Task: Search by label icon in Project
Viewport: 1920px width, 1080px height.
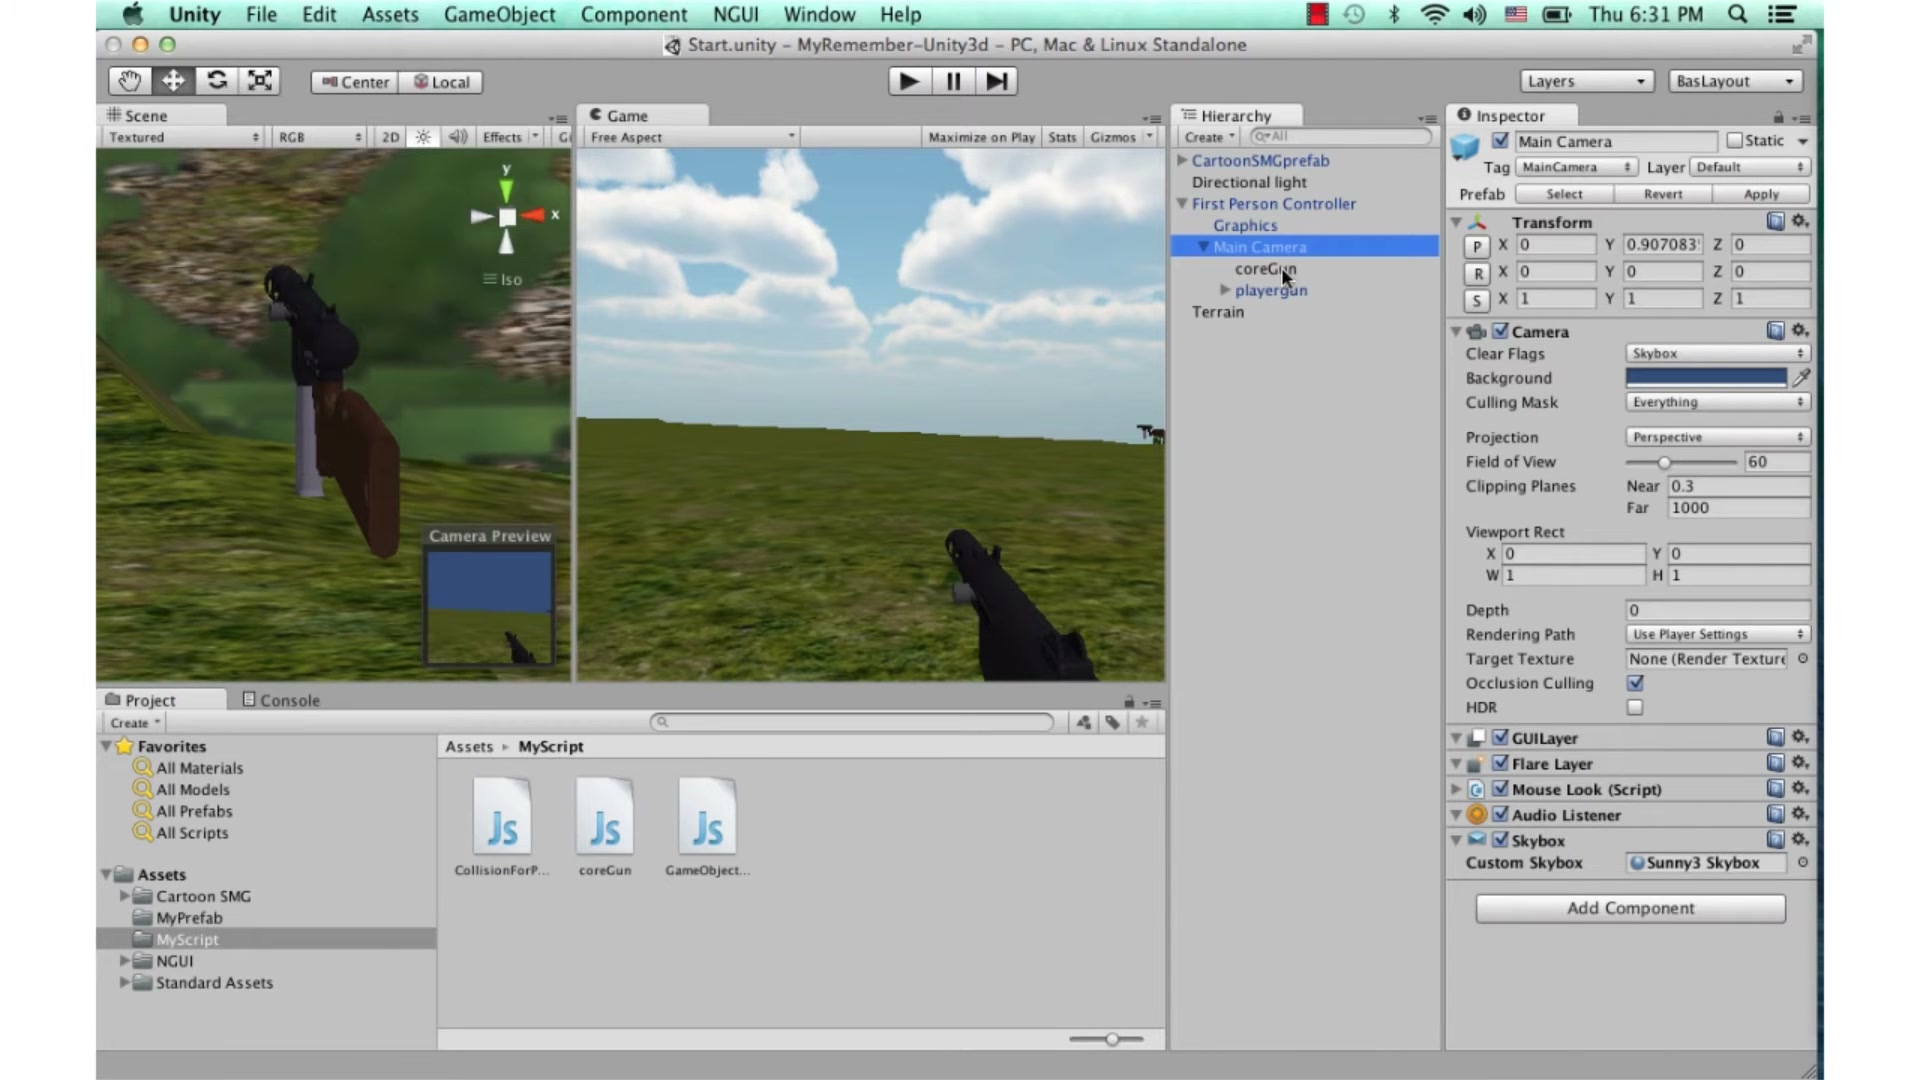Action: [1112, 722]
